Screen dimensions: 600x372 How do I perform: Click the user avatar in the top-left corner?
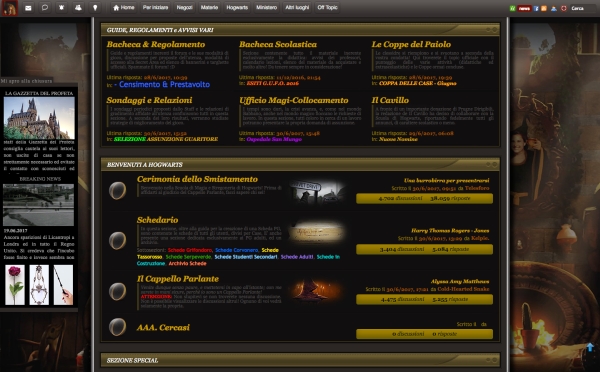(10, 8)
